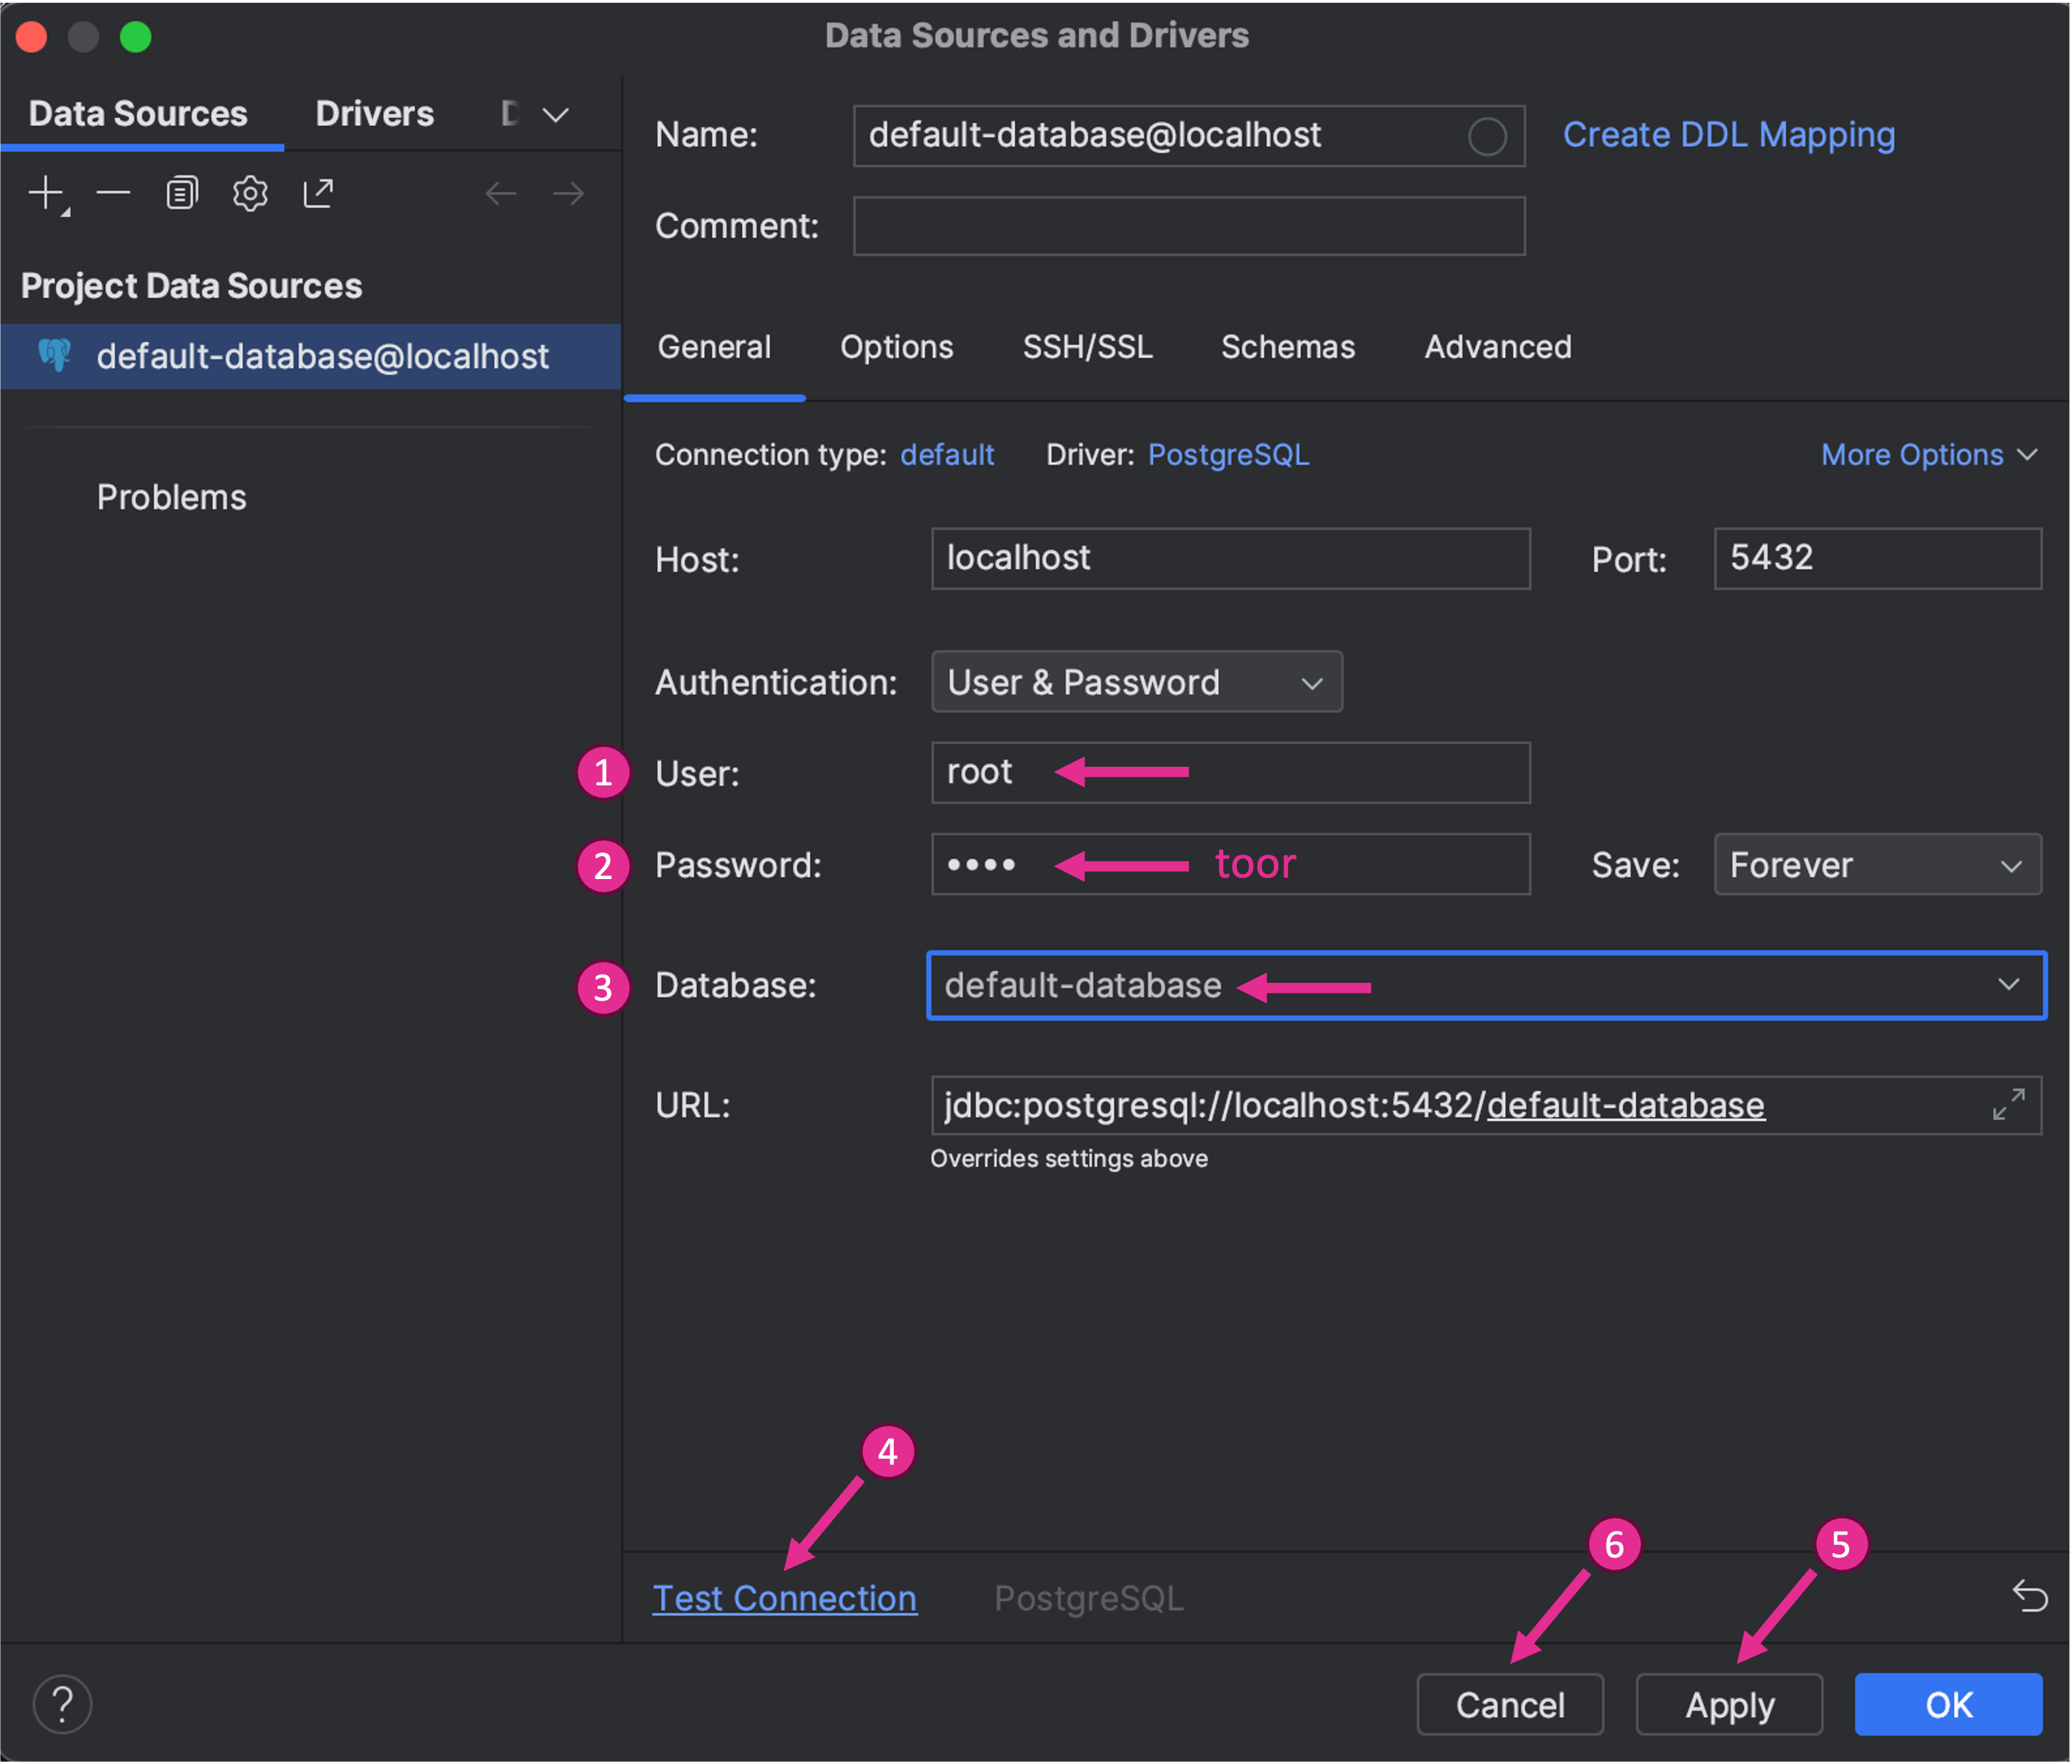2072x1764 pixels.
Task: Click the Cancel button
Action: click(x=1510, y=1704)
